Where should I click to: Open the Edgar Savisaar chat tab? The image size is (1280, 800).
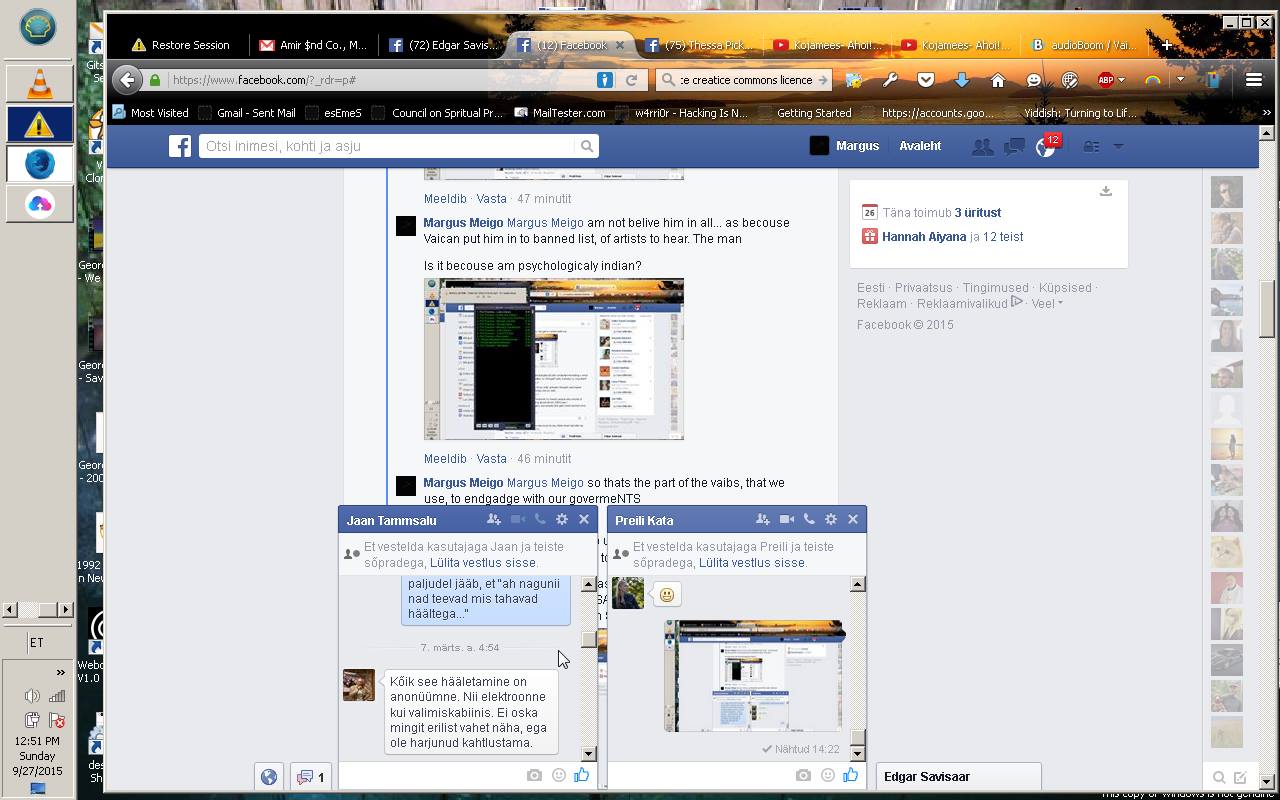click(x=958, y=777)
